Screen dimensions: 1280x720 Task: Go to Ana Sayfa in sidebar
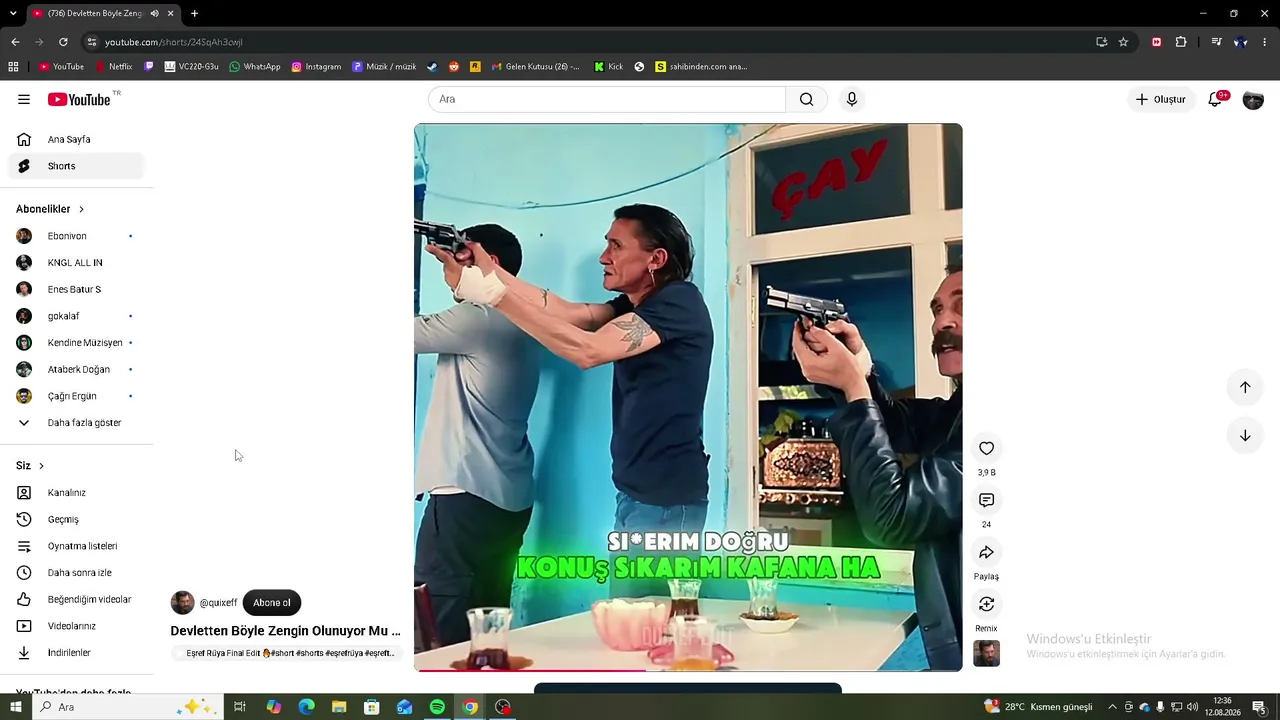76,139
